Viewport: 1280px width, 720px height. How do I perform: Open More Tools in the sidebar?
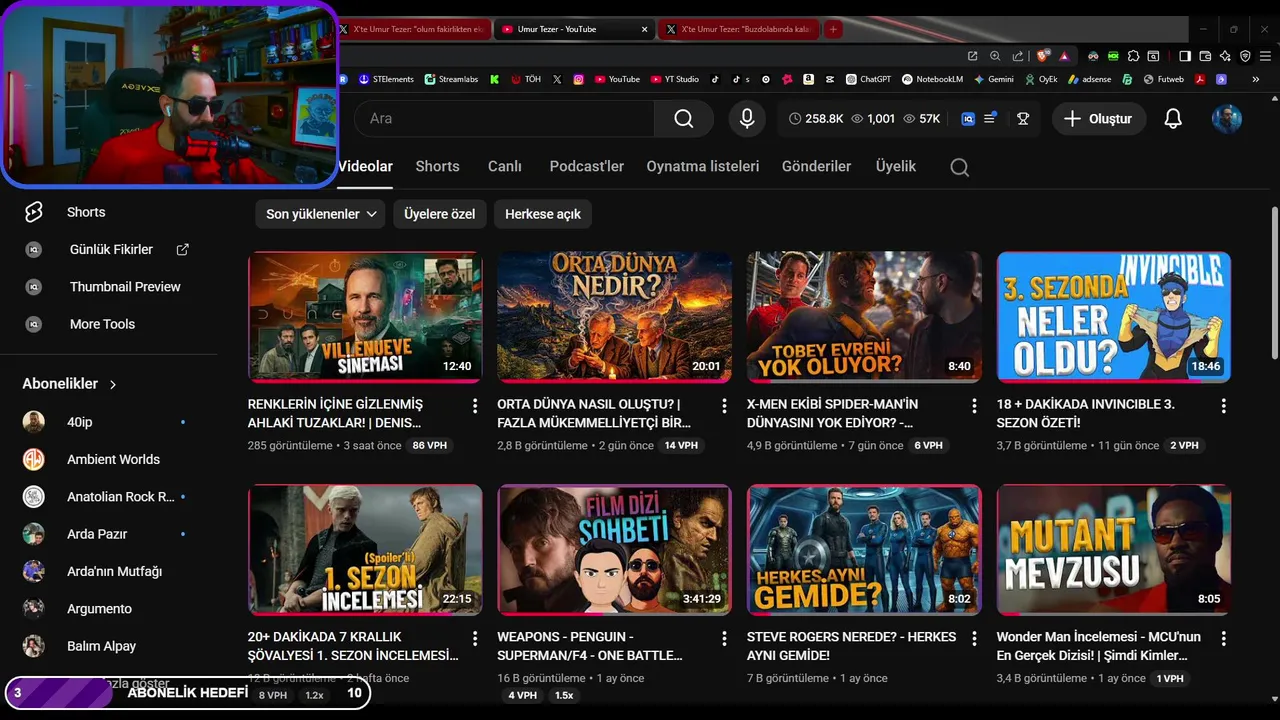click(102, 324)
